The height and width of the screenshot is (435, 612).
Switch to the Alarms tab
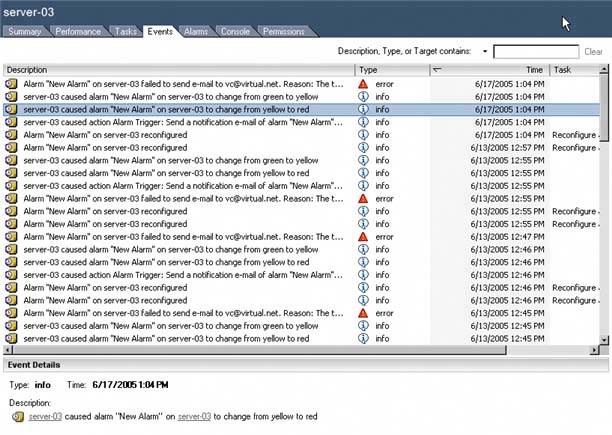point(196,32)
